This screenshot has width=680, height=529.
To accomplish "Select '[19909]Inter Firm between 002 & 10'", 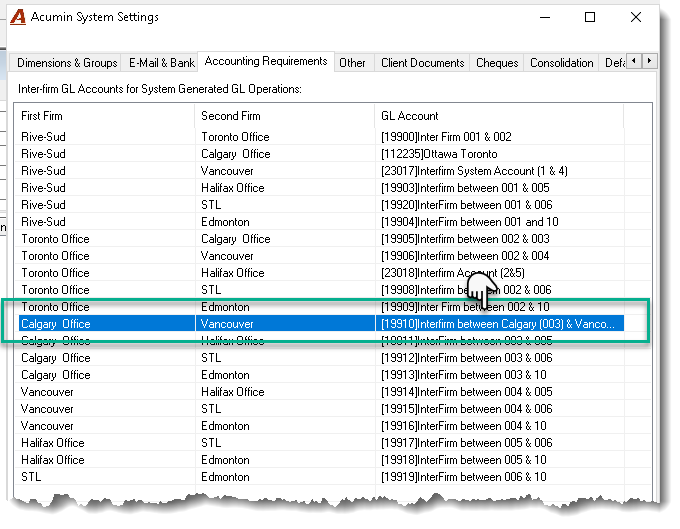I will pyautogui.click(x=465, y=307).
